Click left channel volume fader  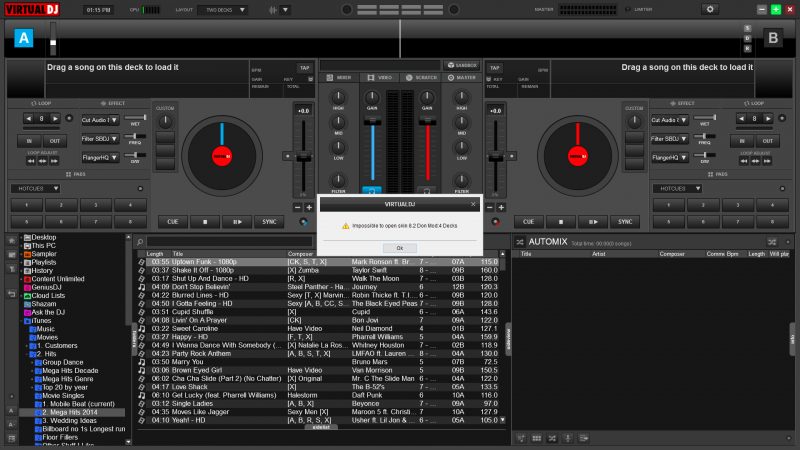click(x=372, y=120)
